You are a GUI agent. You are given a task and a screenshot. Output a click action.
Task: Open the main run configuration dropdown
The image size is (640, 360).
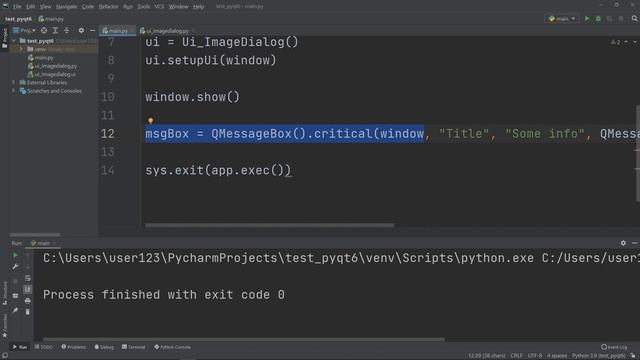[562, 19]
